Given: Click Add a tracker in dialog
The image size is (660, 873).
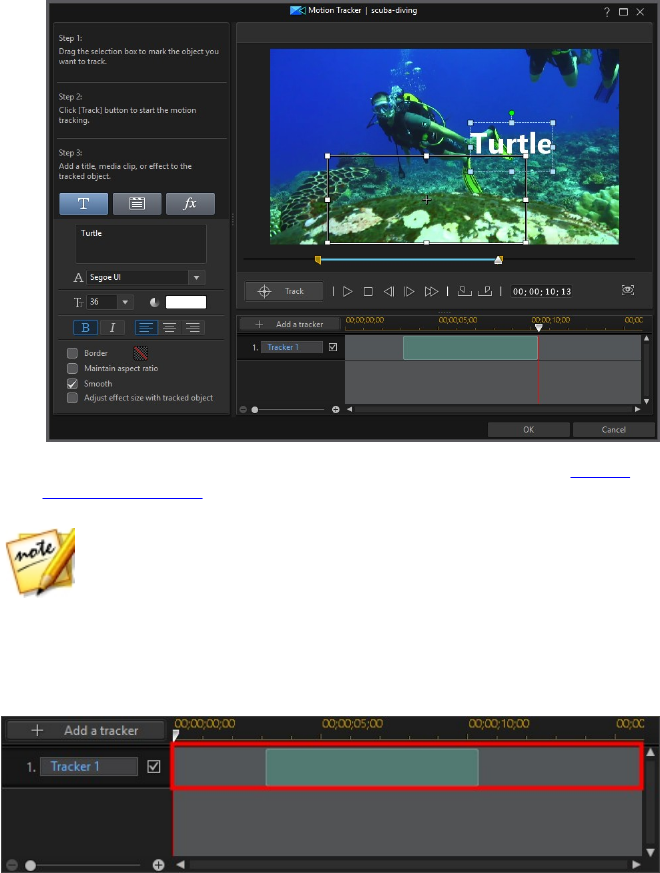Looking at the screenshot, I should point(289,324).
